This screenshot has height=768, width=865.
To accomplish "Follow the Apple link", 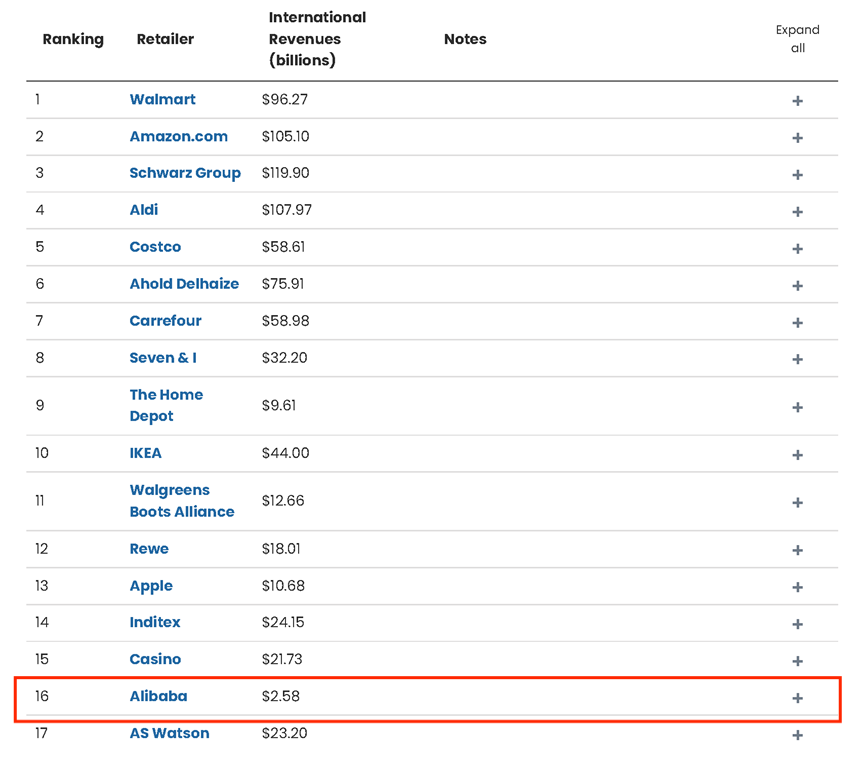I will pyautogui.click(x=151, y=586).
